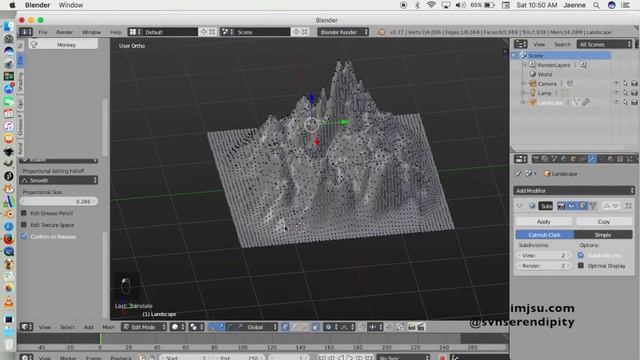Click the Subsurf modifier name field
Image resolution: width=640 pixels, height=360 pixels.
pyautogui.click(x=545, y=206)
